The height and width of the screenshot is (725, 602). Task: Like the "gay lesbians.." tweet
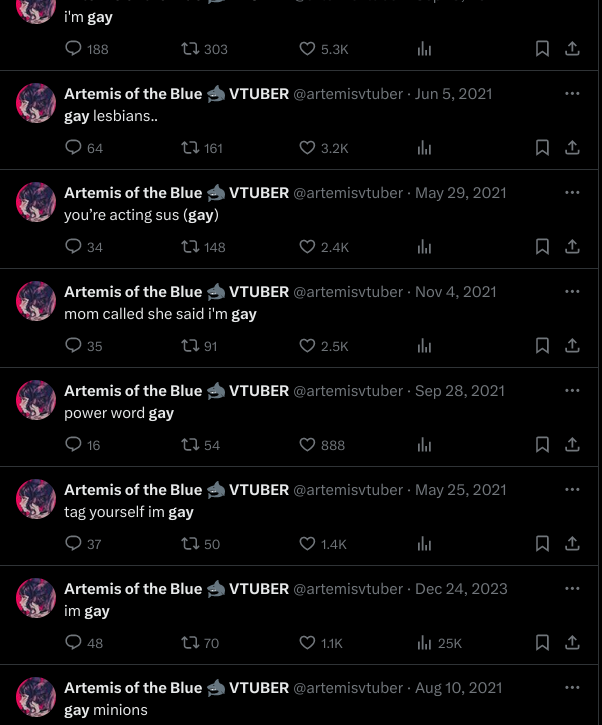(323, 148)
